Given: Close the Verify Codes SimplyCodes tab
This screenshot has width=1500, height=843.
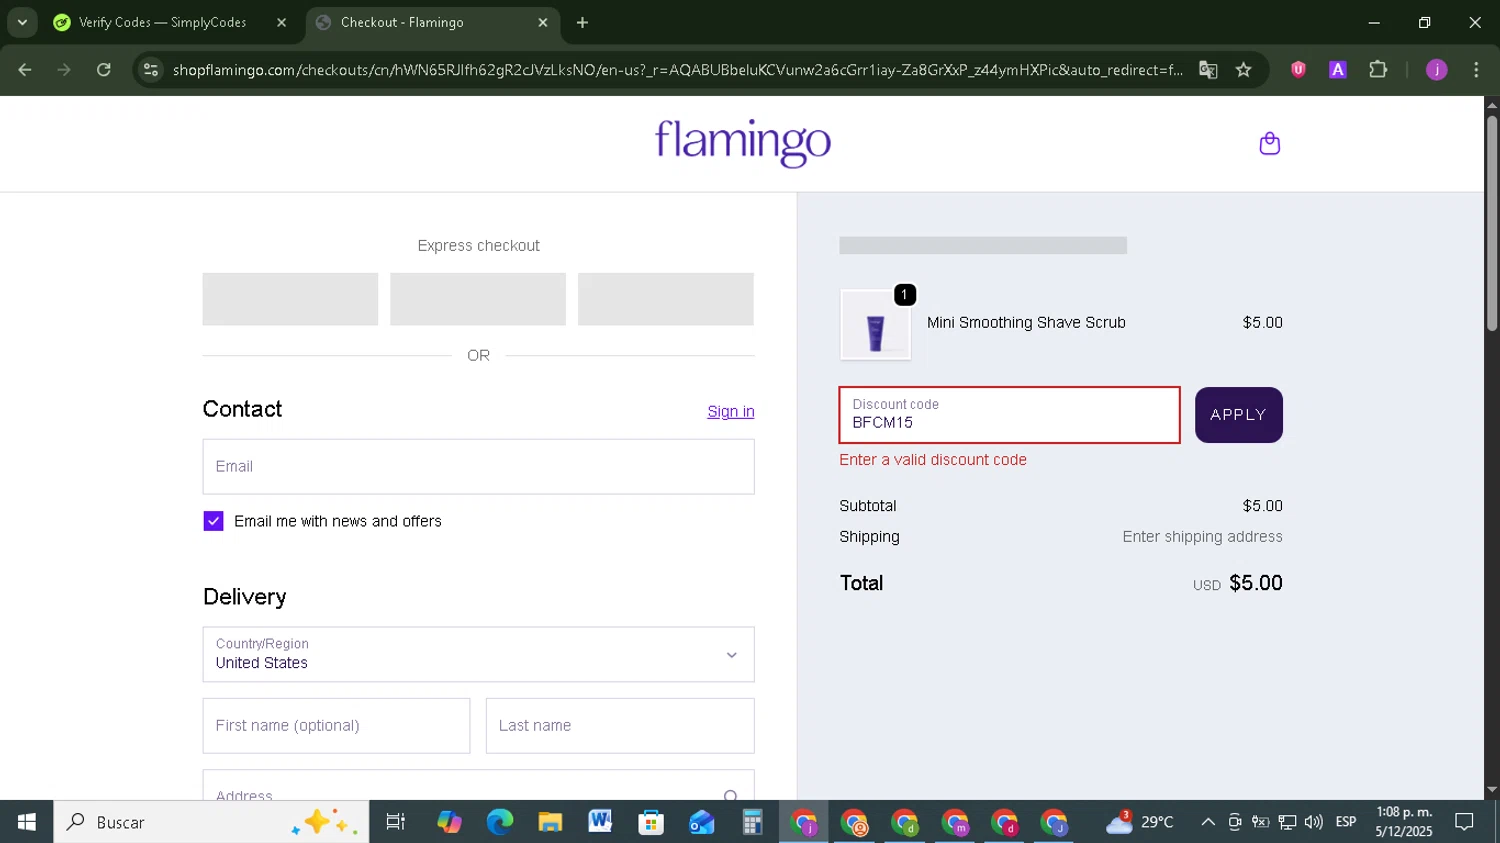Looking at the screenshot, I should [281, 22].
